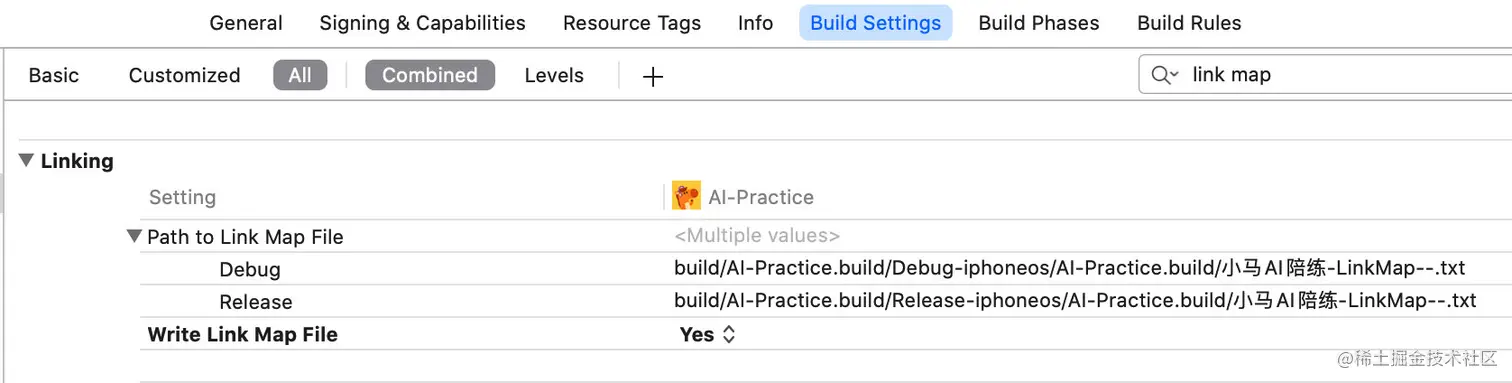Open the Resource Tags tab
Screen dimensions: 1512x383
[x=632, y=23]
